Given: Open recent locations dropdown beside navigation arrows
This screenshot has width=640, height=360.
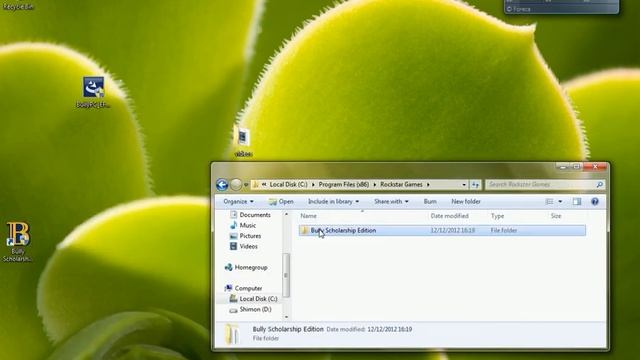Looking at the screenshot, I should [x=246, y=185].
